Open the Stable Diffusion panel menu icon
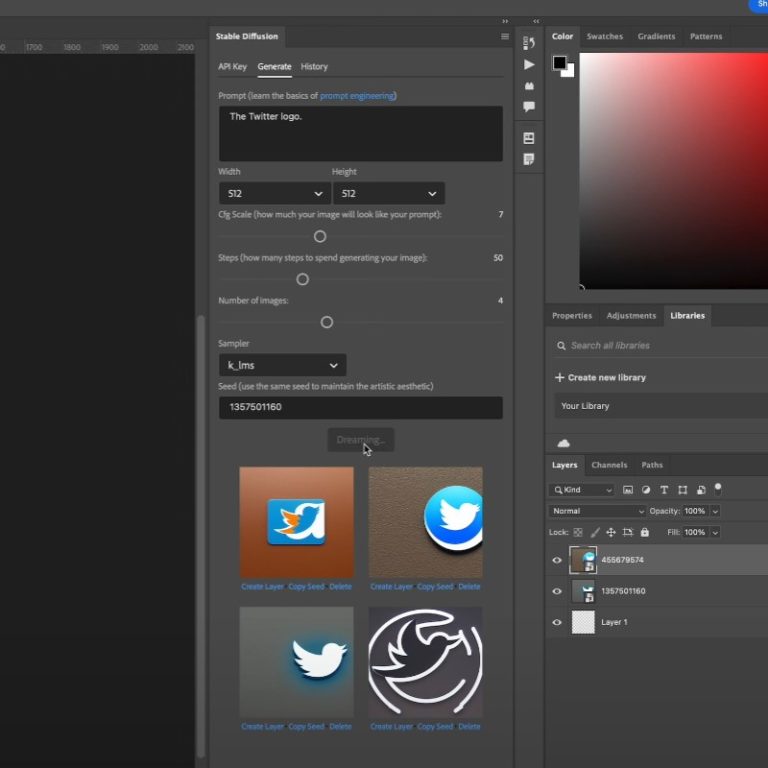Viewport: 768px width, 768px height. point(505,36)
